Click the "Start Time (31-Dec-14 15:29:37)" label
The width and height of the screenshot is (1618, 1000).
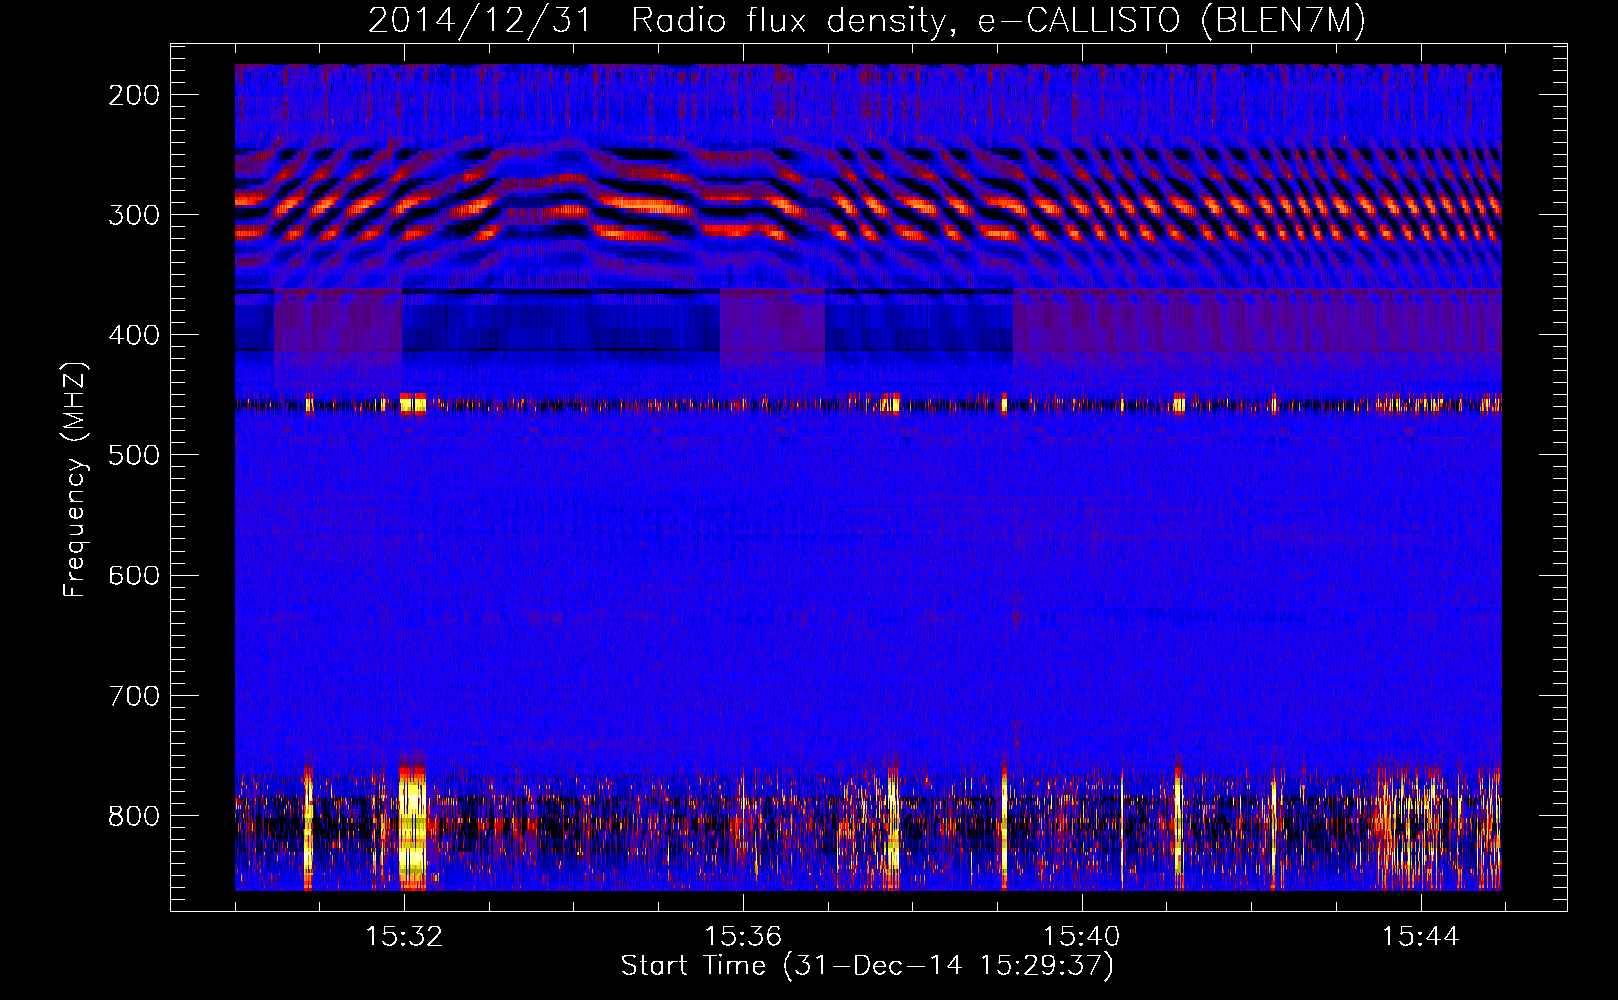pyautogui.click(x=867, y=966)
